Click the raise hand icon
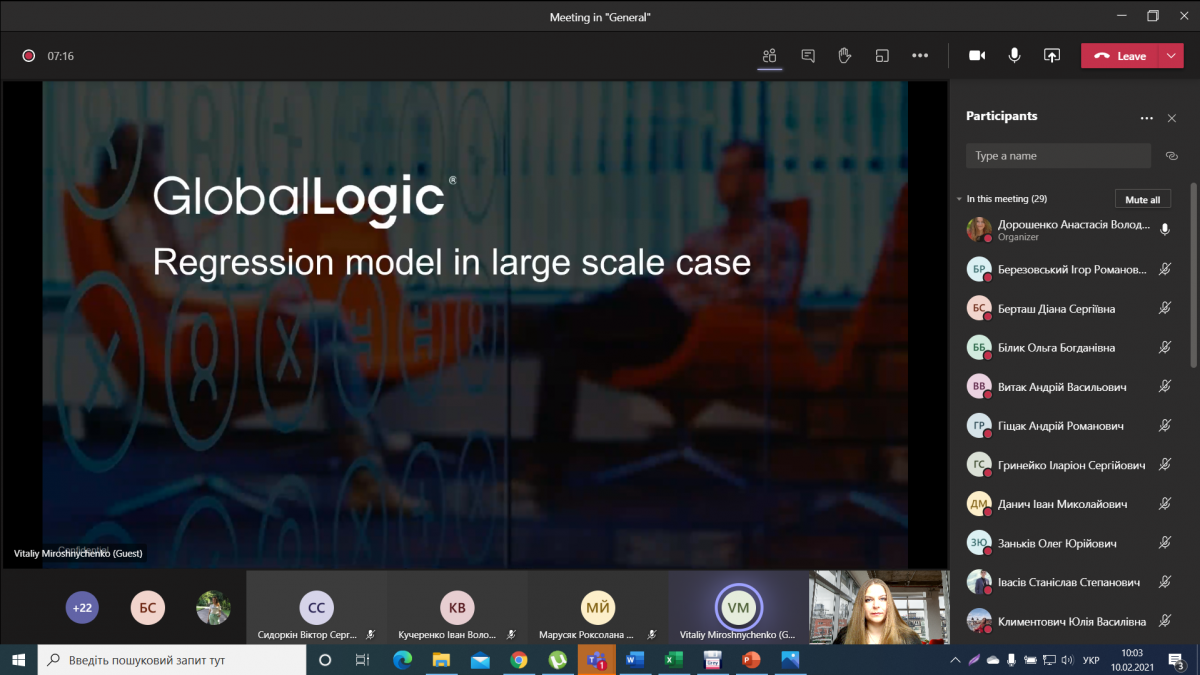 point(845,56)
